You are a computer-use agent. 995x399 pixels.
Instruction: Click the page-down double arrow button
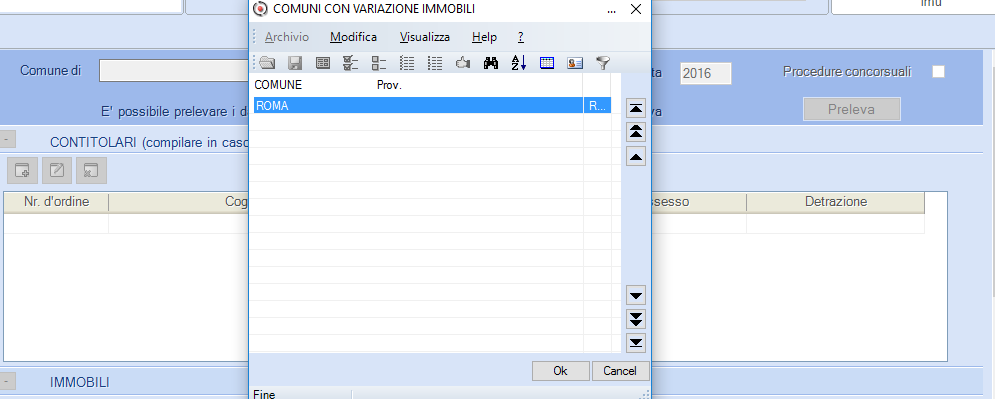click(636, 319)
